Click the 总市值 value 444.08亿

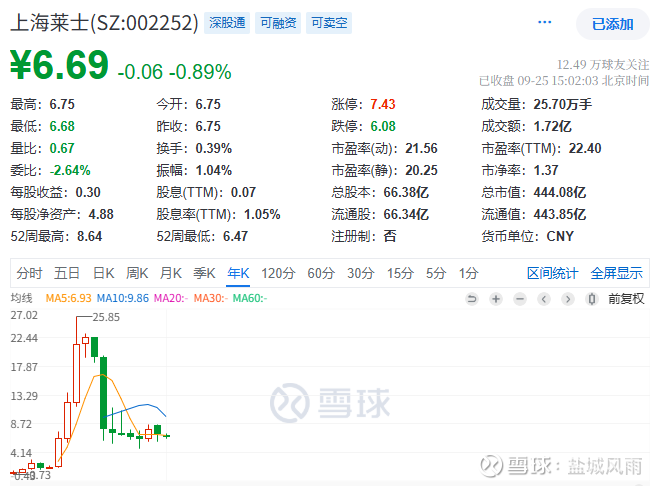(x=559, y=193)
